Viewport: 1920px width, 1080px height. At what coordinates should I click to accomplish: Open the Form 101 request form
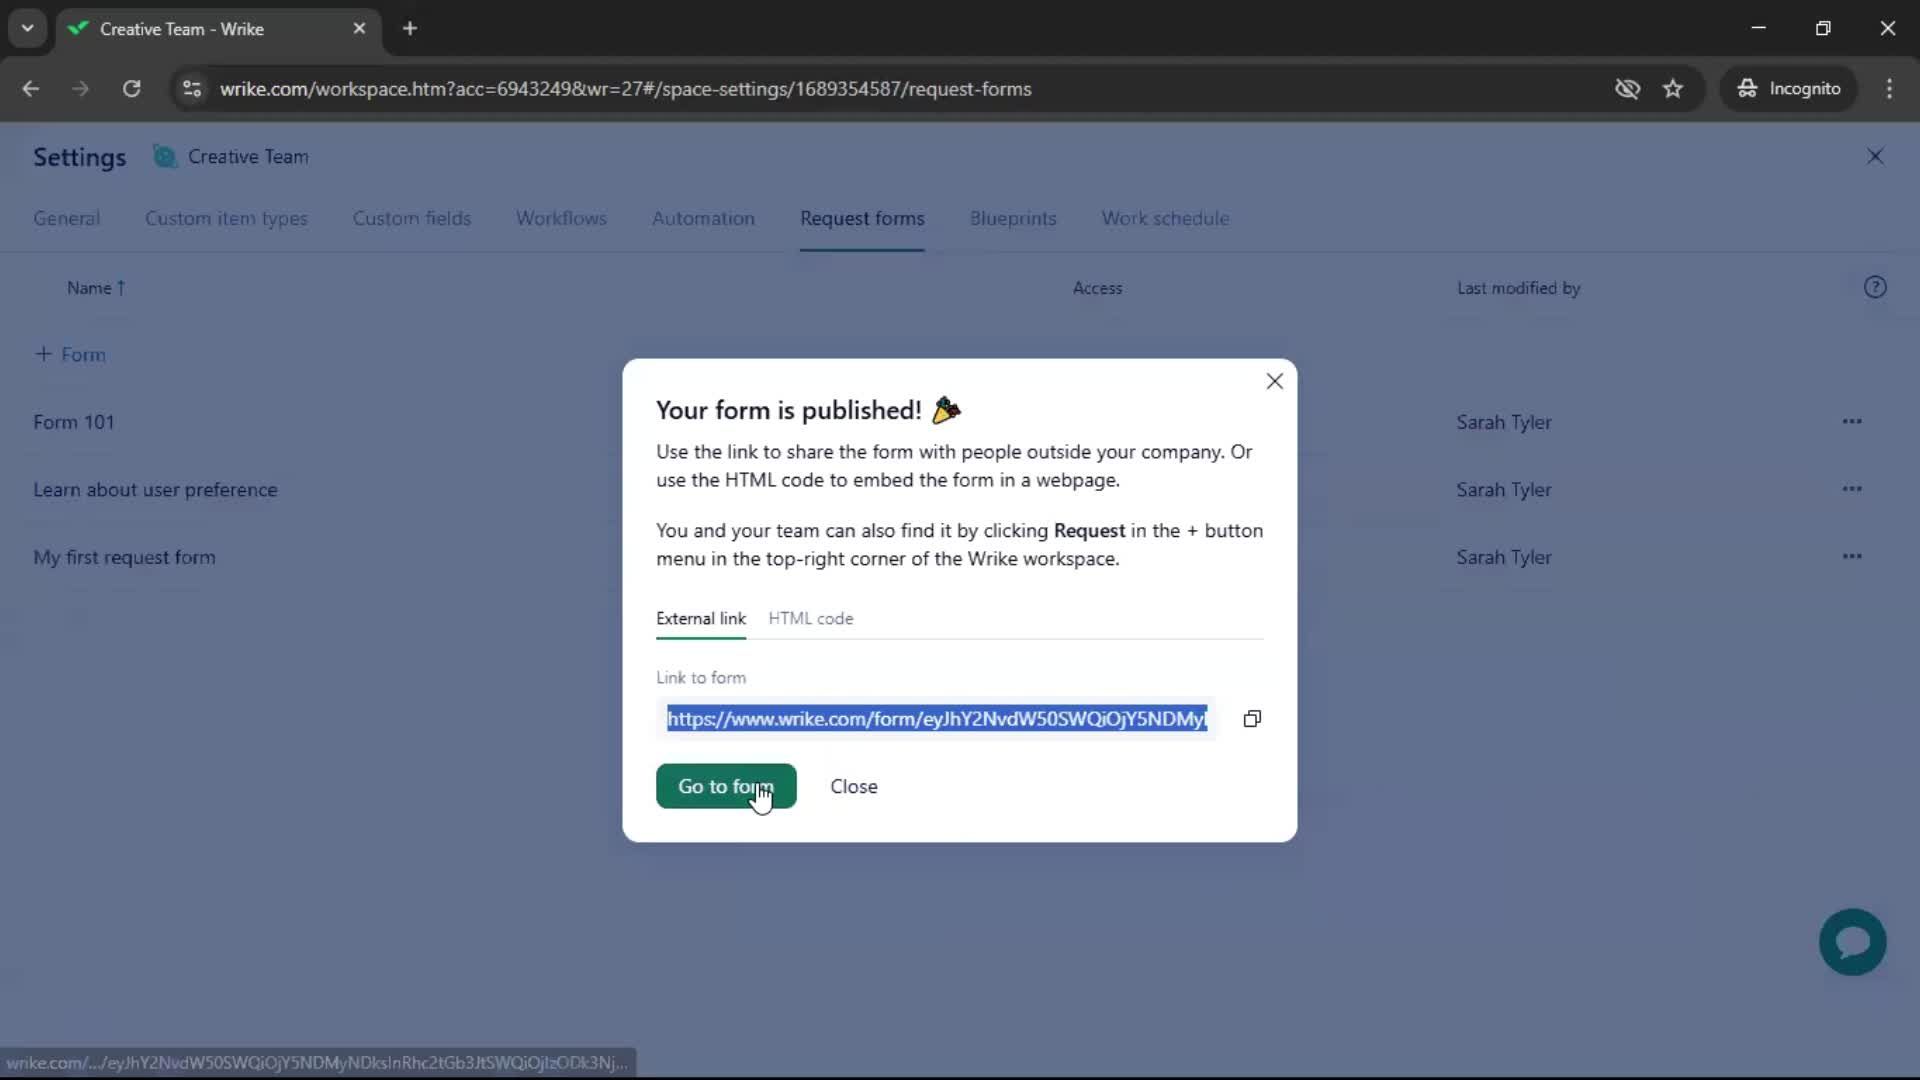[73, 422]
